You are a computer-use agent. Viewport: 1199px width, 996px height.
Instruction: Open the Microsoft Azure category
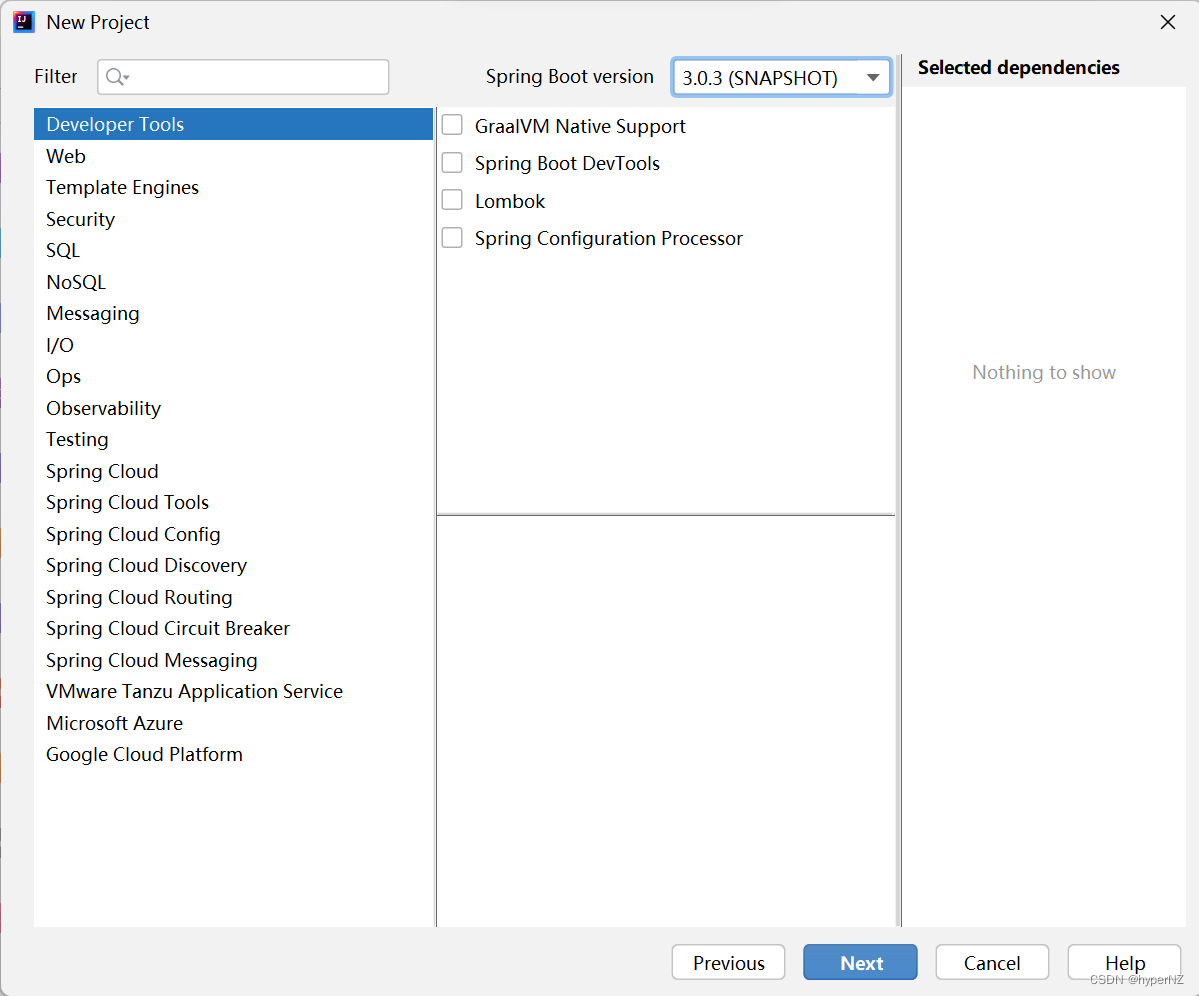click(x=233, y=723)
